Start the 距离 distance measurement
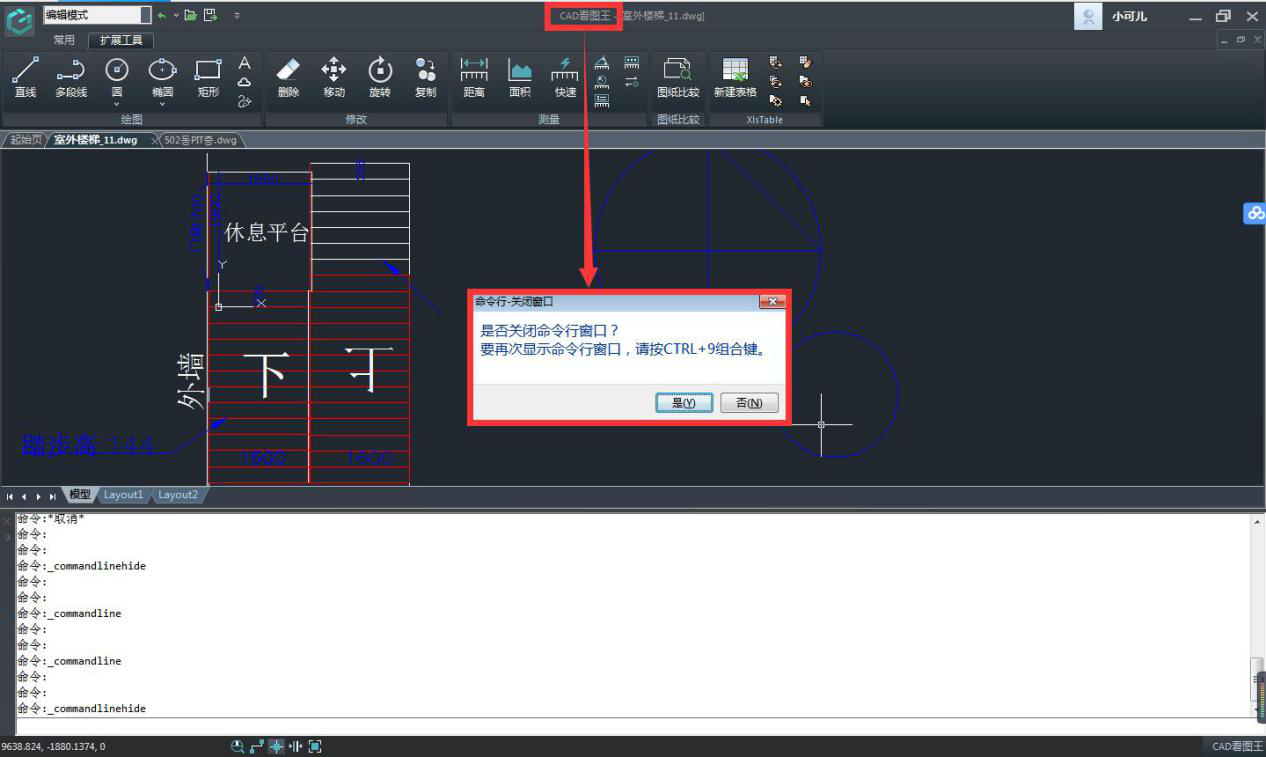This screenshot has width=1266, height=757. point(474,78)
